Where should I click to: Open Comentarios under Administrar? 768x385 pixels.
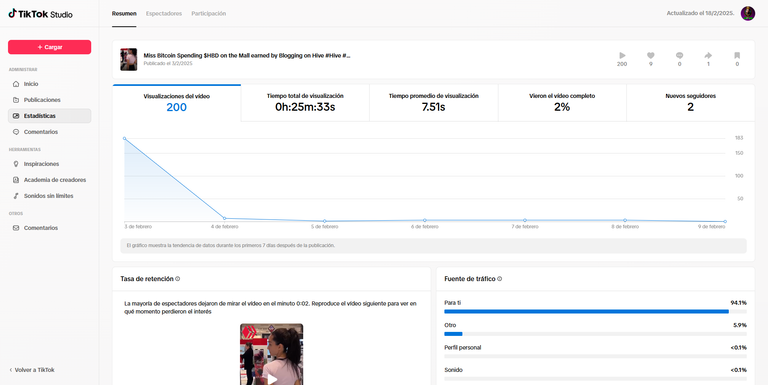point(49,132)
